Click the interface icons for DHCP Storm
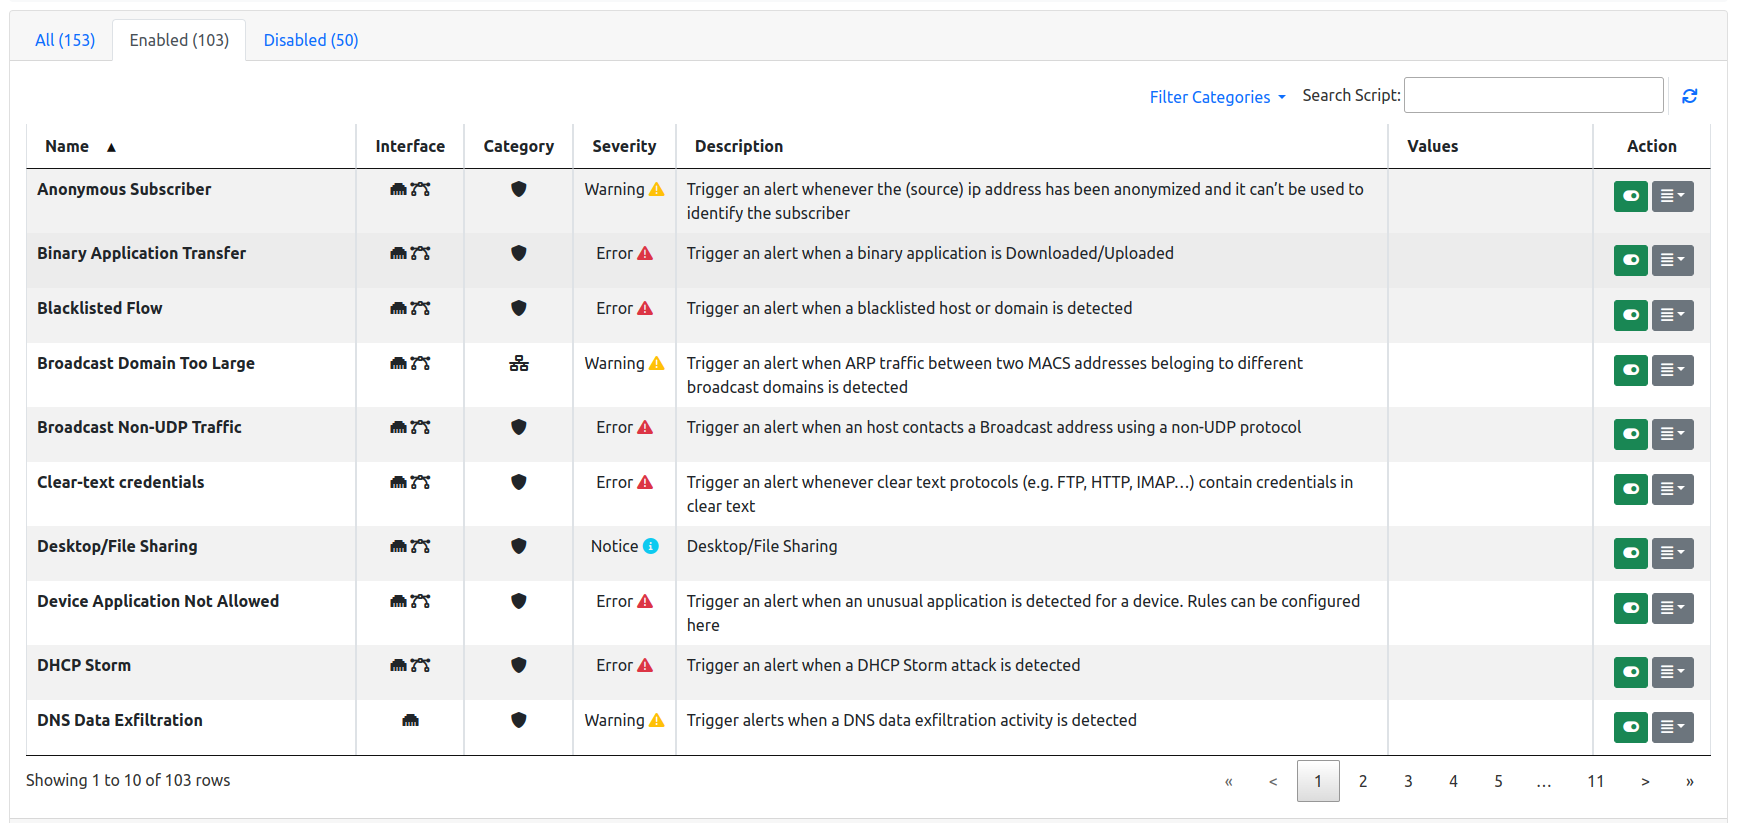This screenshot has width=1738, height=823. pyautogui.click(x=410, y=665)
